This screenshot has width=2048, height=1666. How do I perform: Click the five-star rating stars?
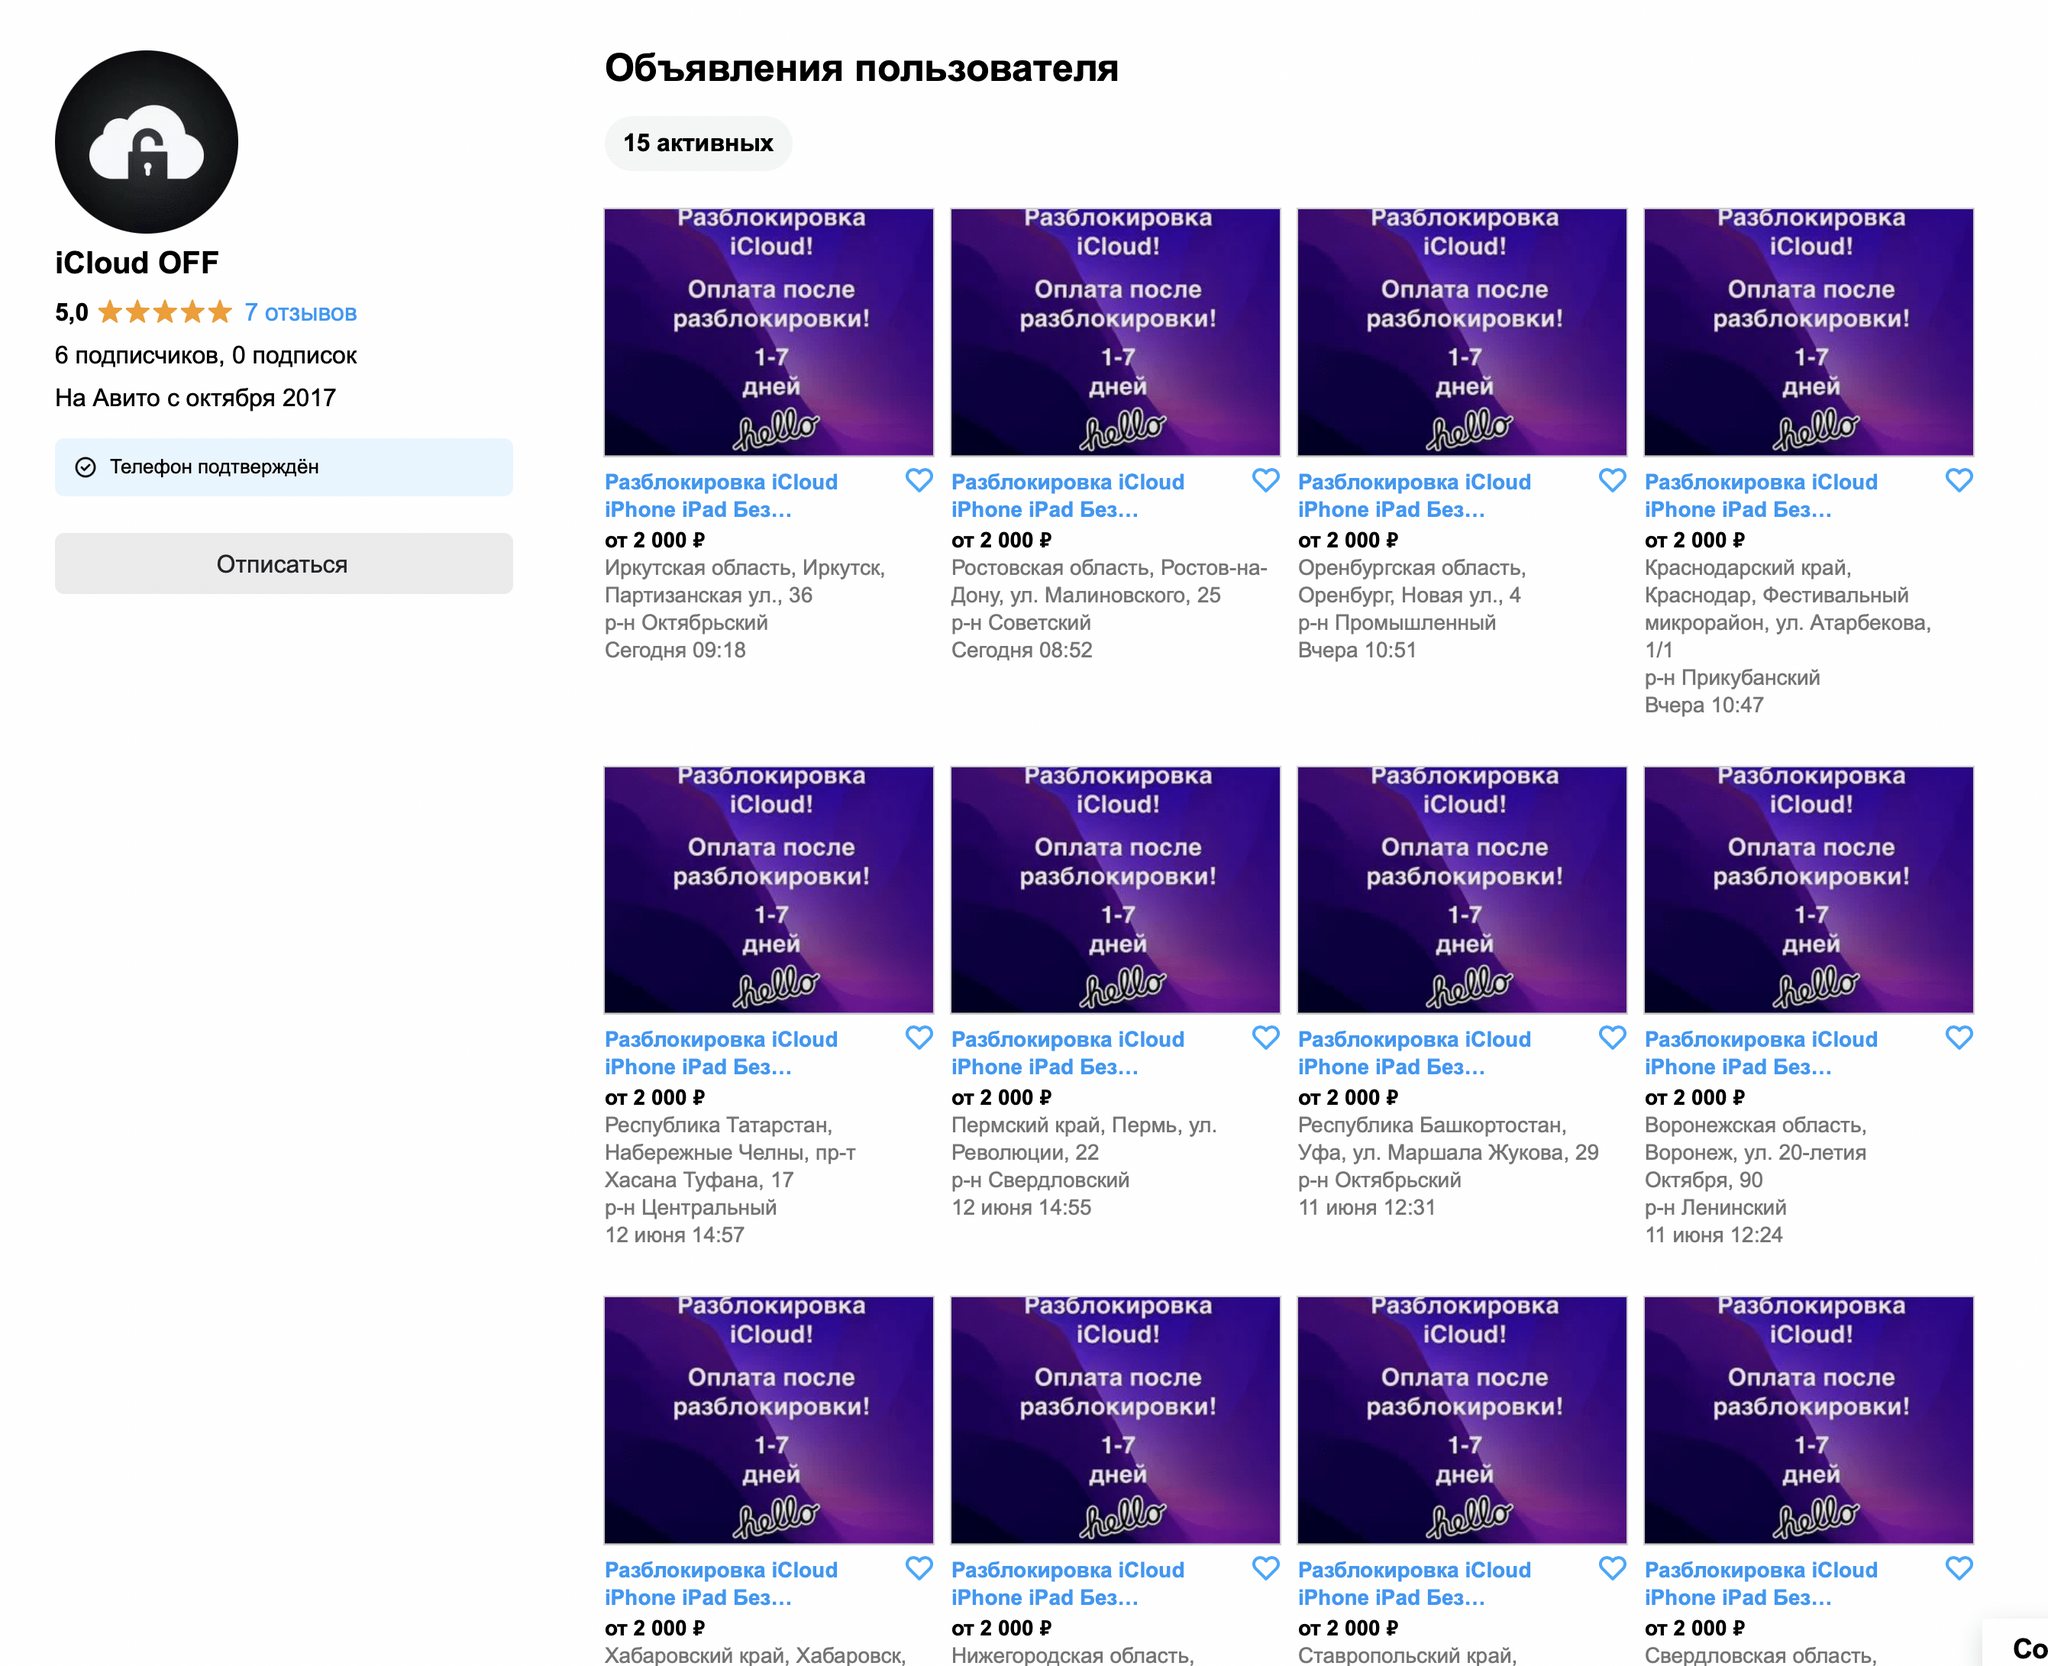165,312
